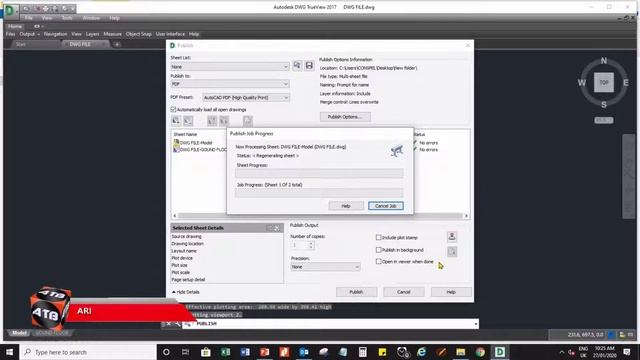This screenshot has height=360, width=640.
Task: Toggle Automatically load all open drawings
Action: pos(173,109)
